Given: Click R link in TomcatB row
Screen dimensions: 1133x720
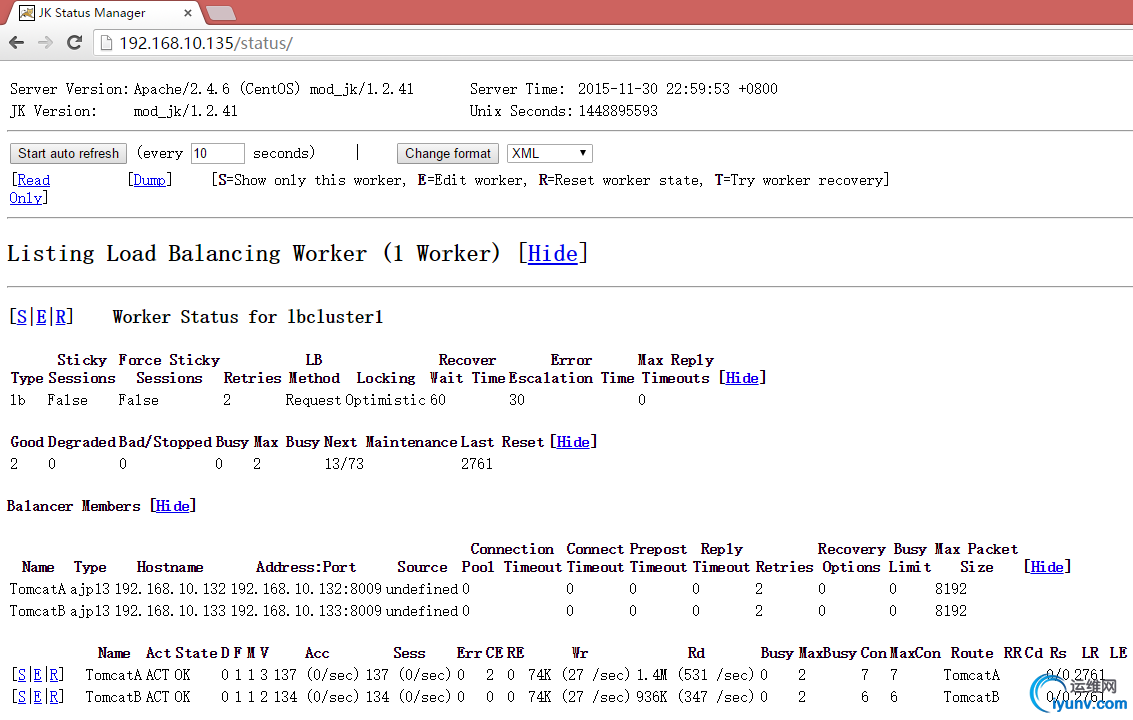Looking at the screenshot, I should (54, 697).
